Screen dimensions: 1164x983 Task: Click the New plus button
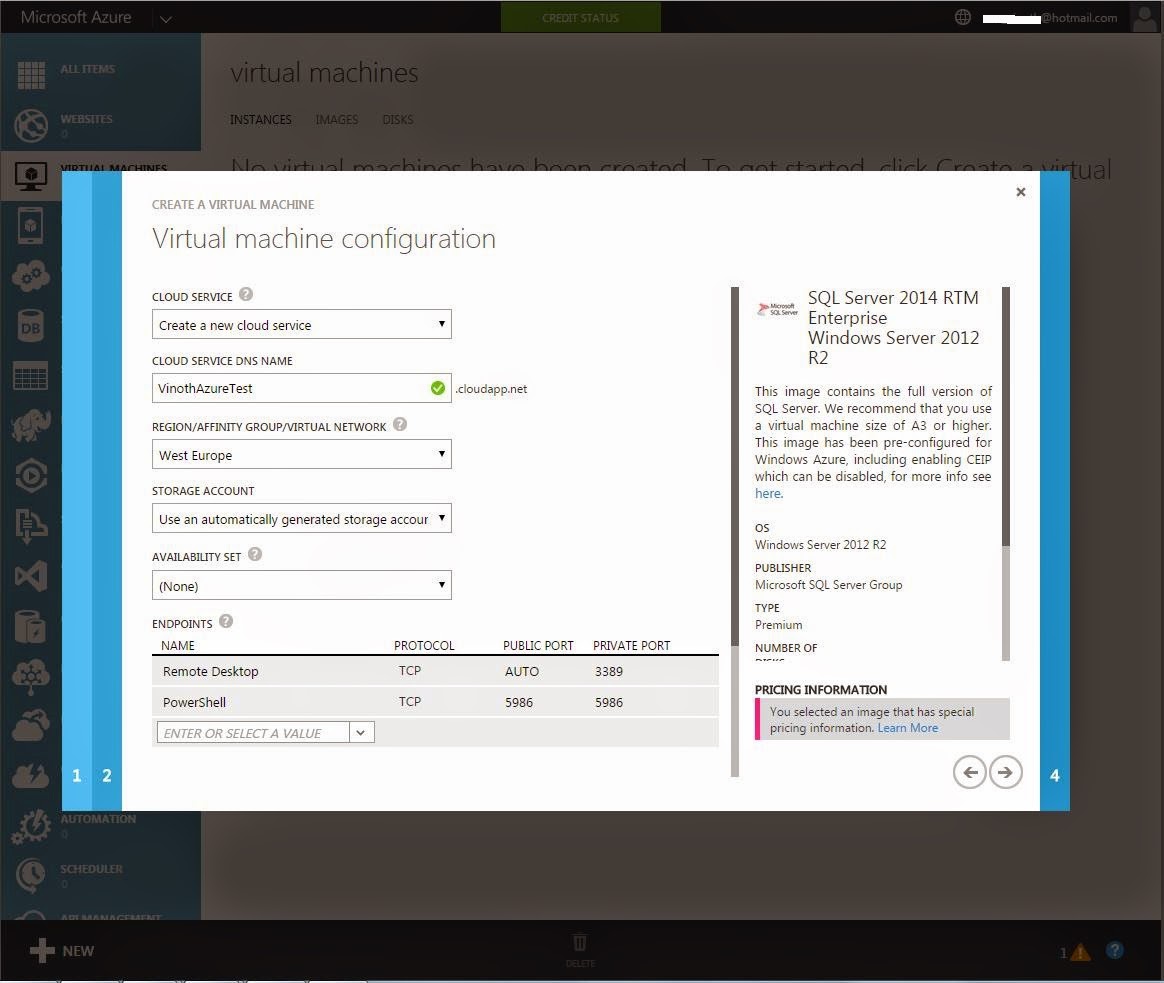(62, 950)
